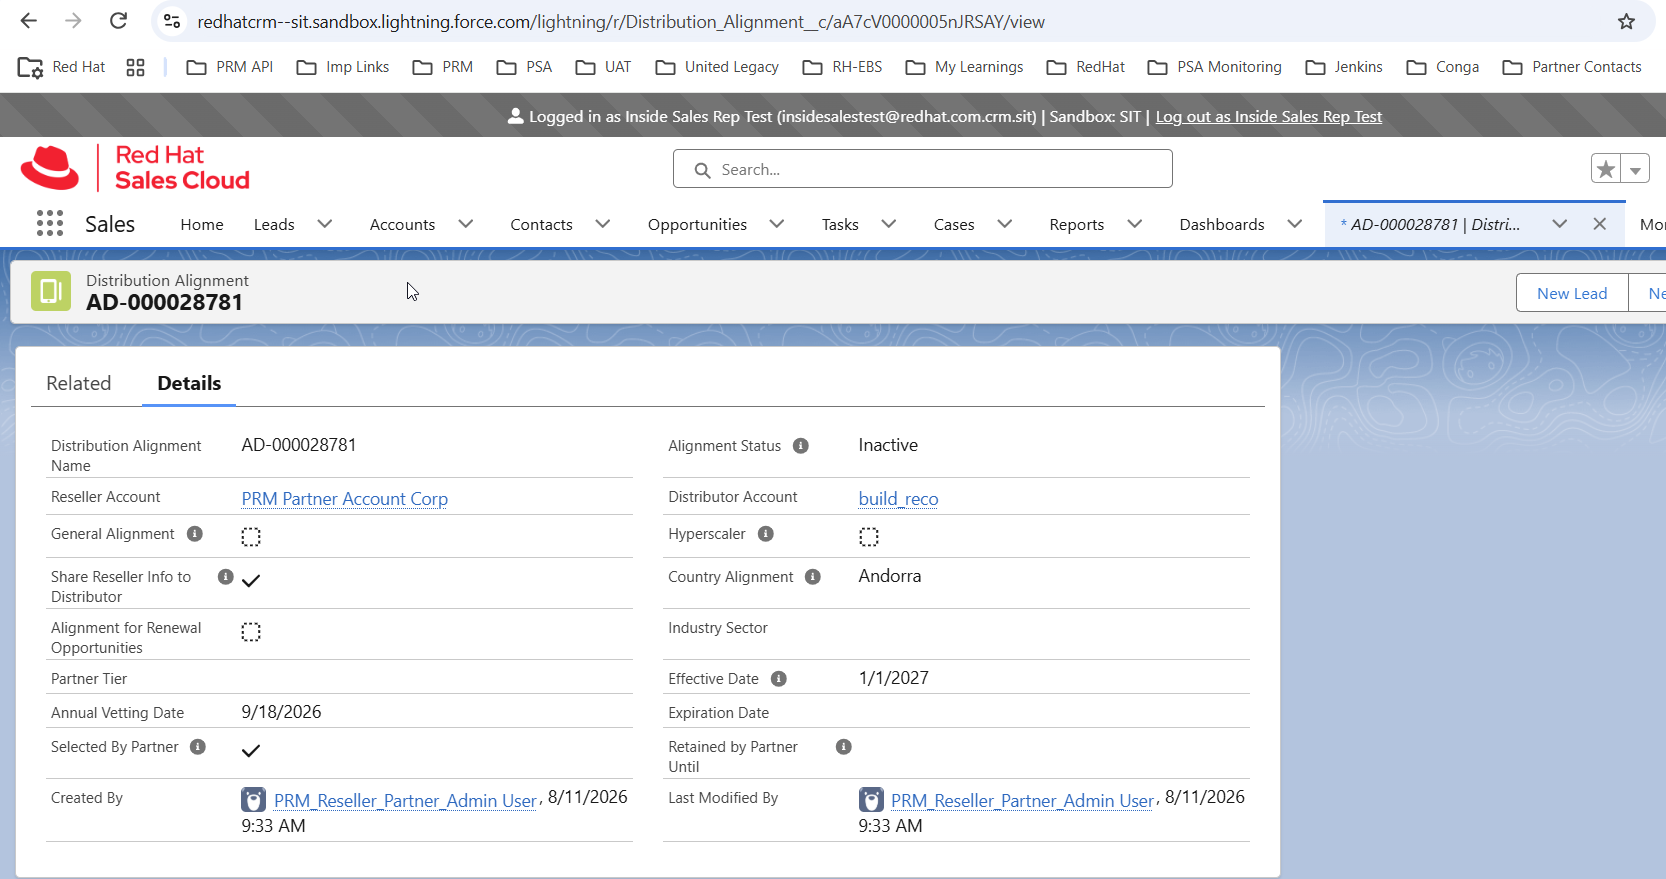Expand the Dashboards tab dropdown chevron
The width and height of the screenshot is (1666, 879).
pyautogui.click(x=1295, y=224)
